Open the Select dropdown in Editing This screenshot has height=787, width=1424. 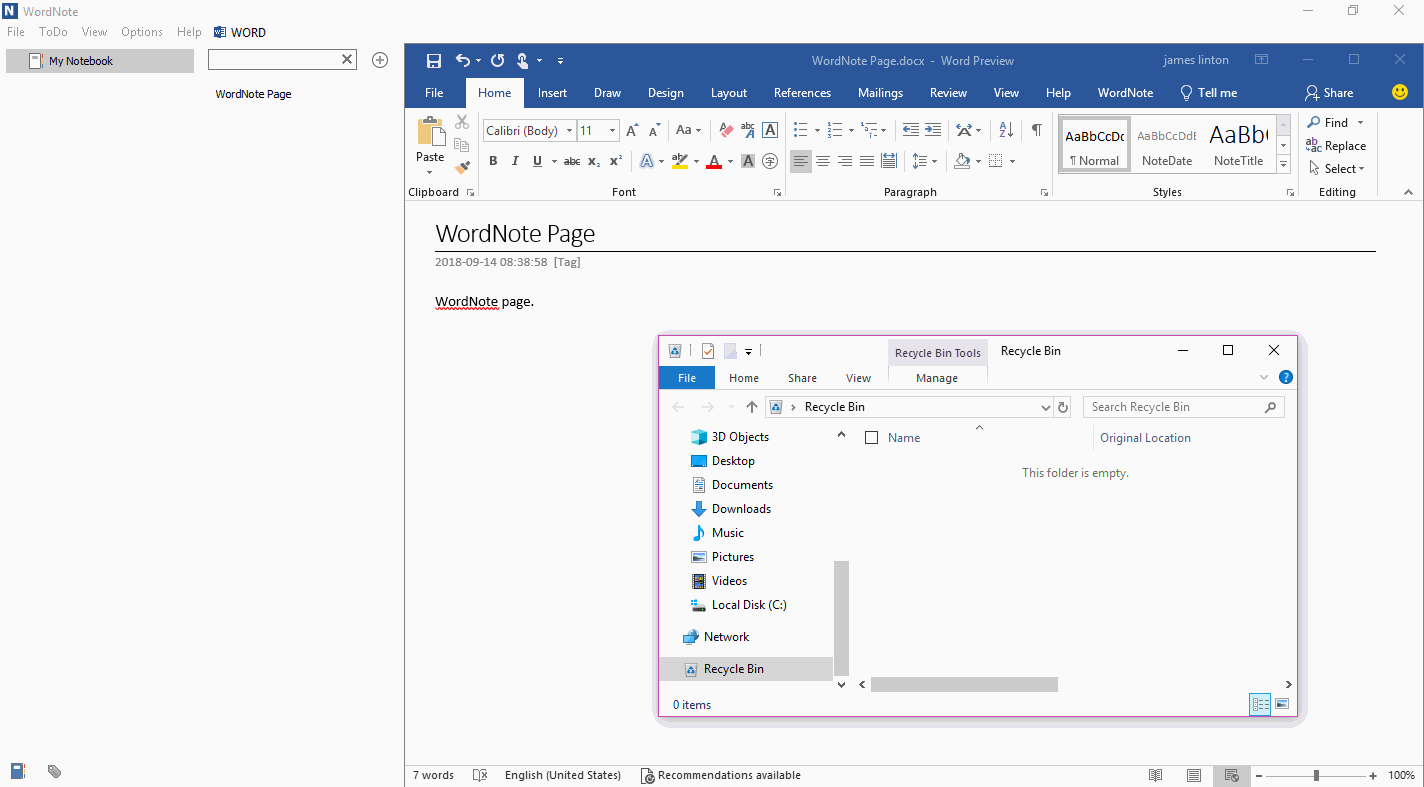point(1336,169)
